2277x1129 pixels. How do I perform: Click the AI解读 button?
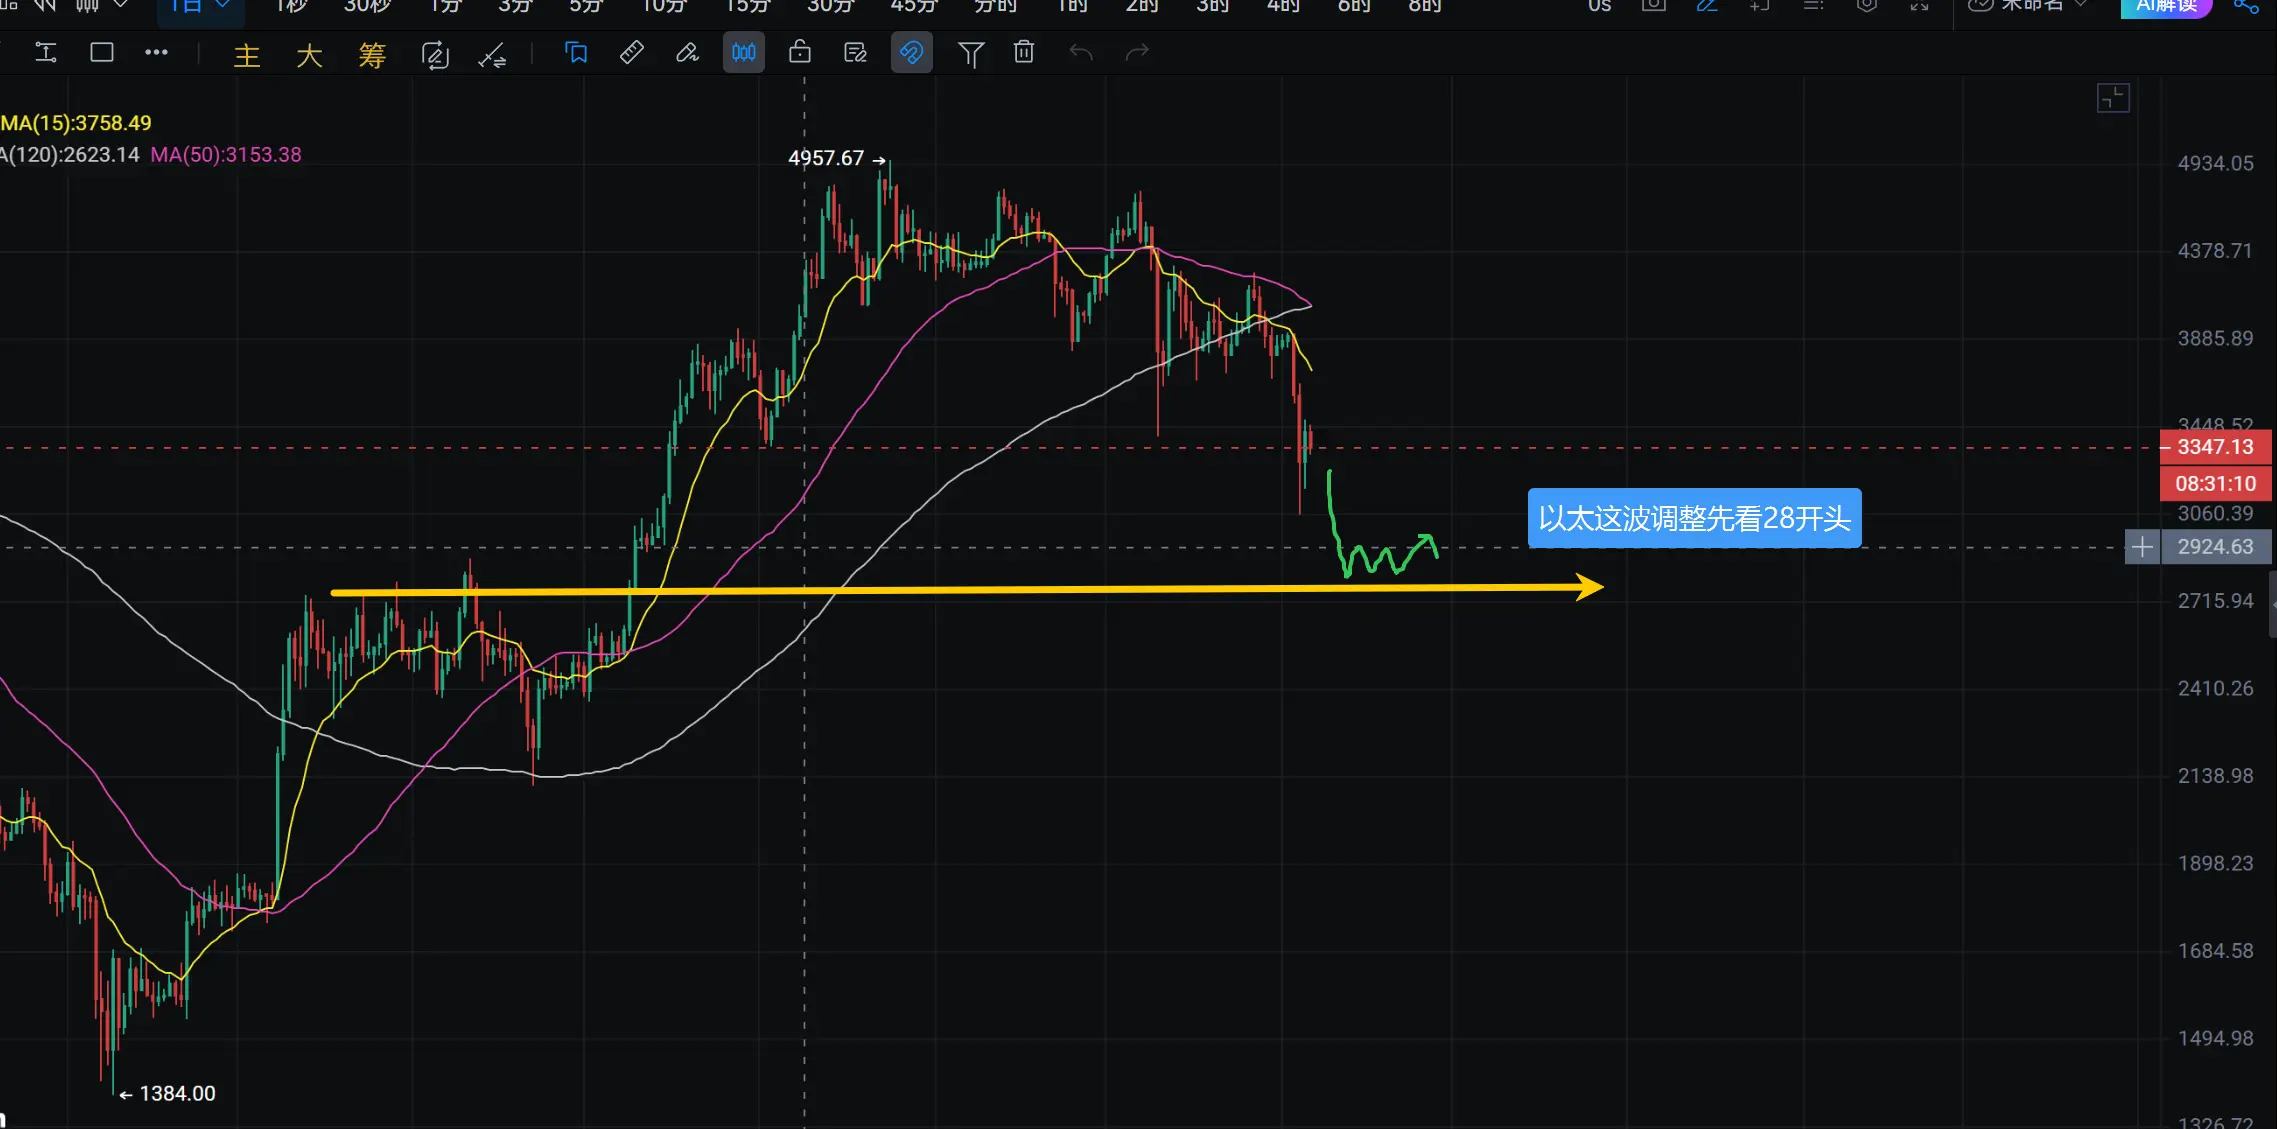tap(2166, 6)
